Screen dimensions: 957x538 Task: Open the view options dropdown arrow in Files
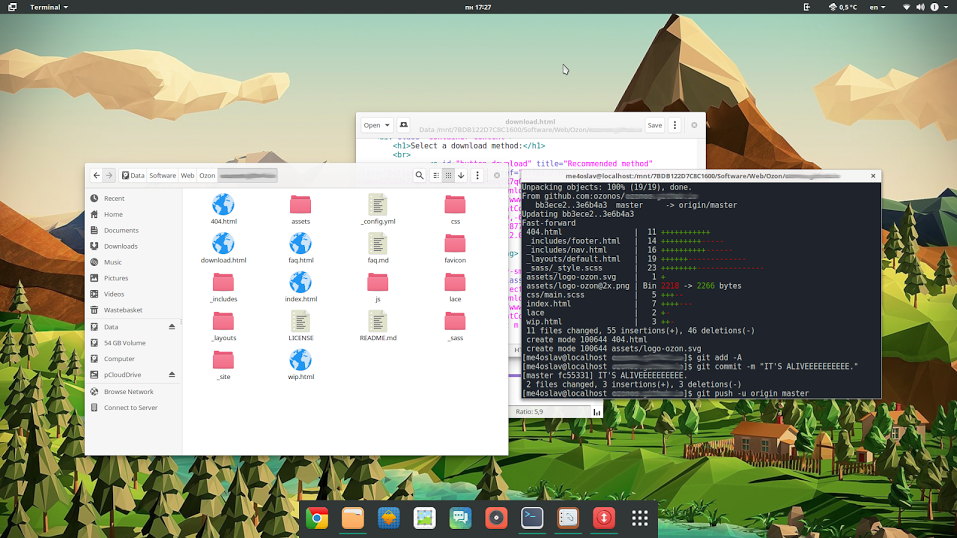click(x=461, y=175)
